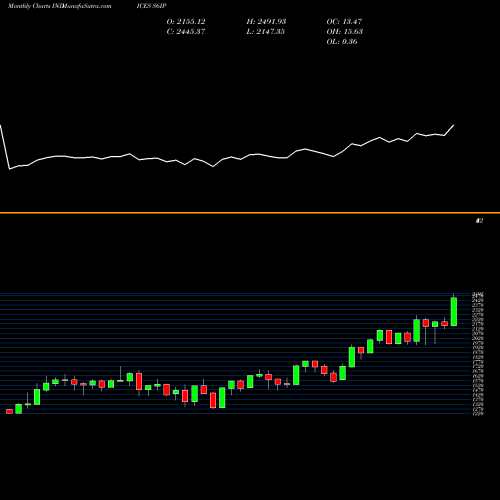Click the OC: 13.47 percentage value
The image size is (500, 500).
click(344, 22)
